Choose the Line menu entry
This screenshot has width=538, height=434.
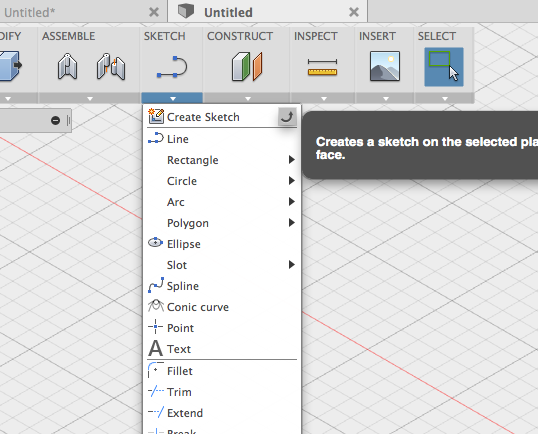tap(222, 139)
